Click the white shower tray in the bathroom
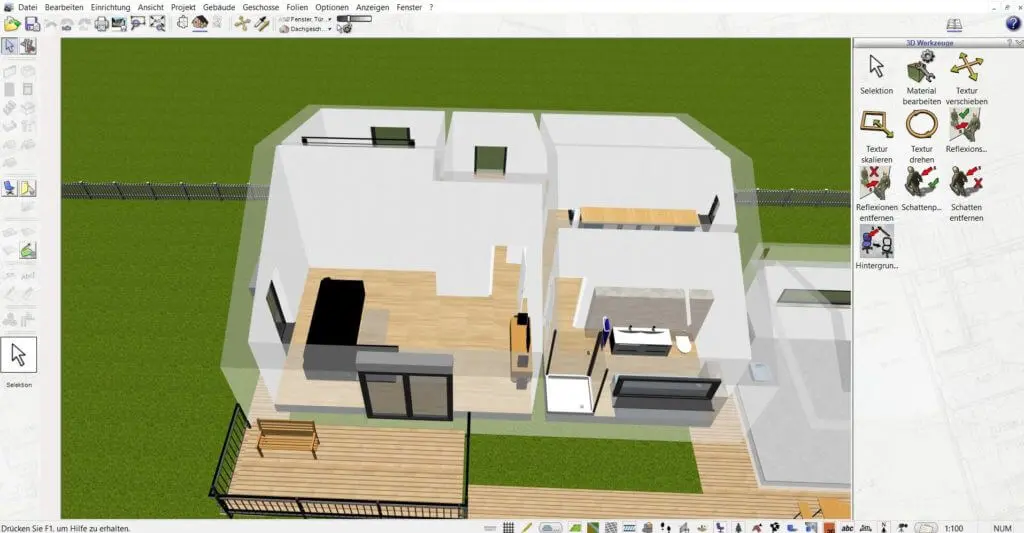Screen dimensions: 1024x533 [570, 394]
